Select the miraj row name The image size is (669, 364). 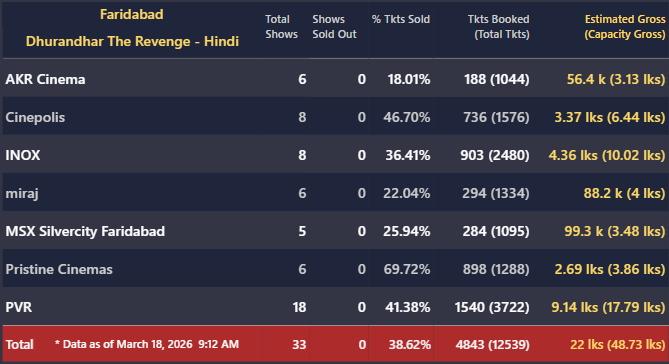coord(22,193)
